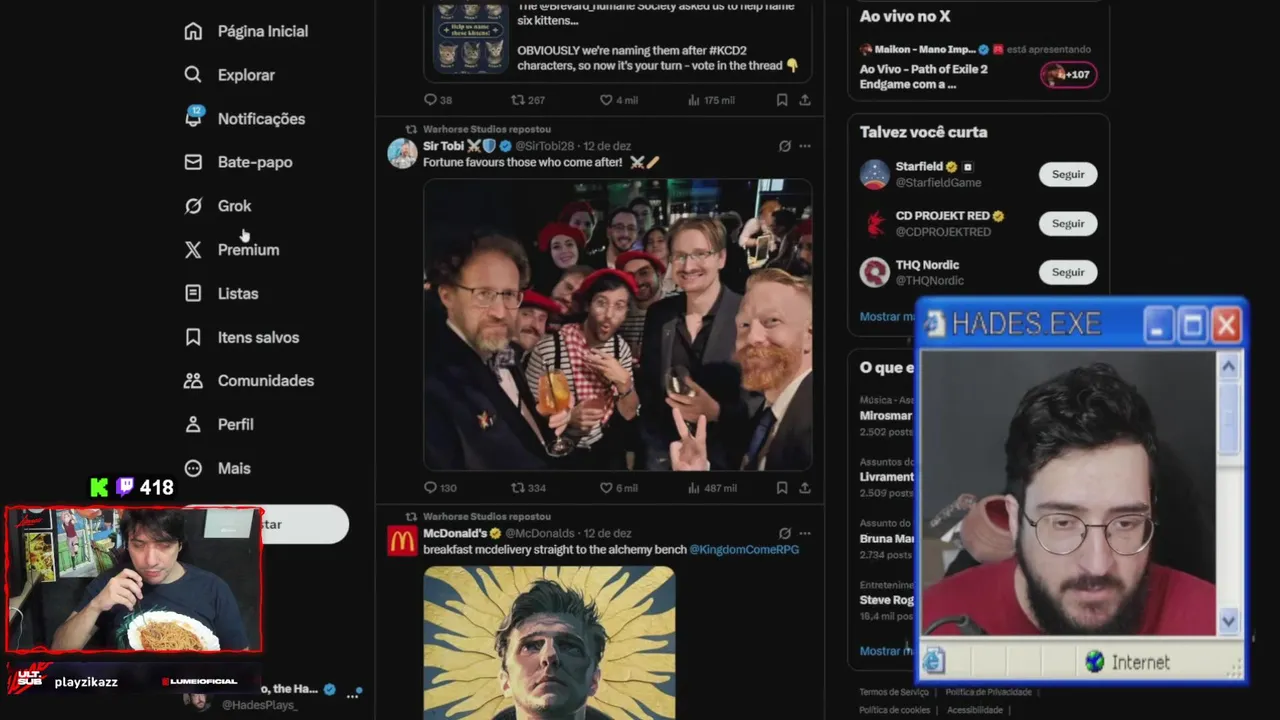Click the notification bell icon

[193, 117]
